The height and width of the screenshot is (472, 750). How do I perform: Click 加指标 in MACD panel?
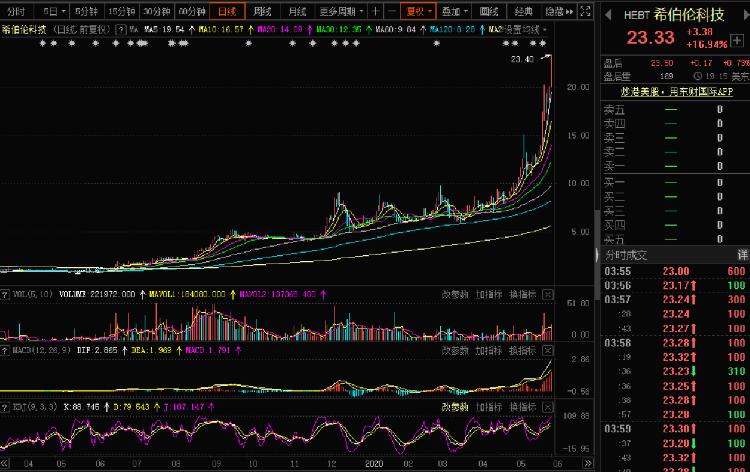tap(489, 351)
